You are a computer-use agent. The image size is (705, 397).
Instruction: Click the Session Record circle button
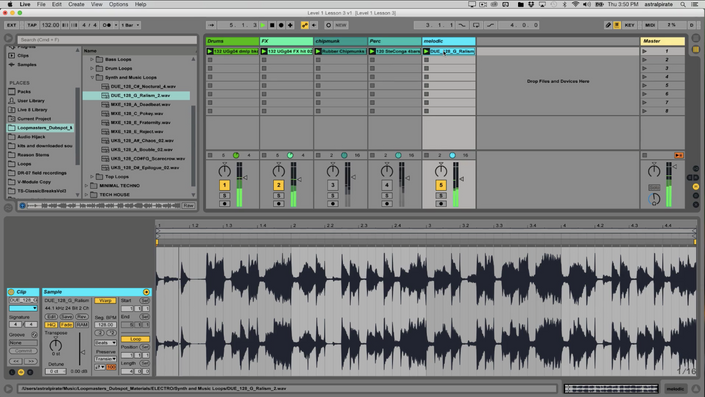pyautogui.click(x=328, y=25)
